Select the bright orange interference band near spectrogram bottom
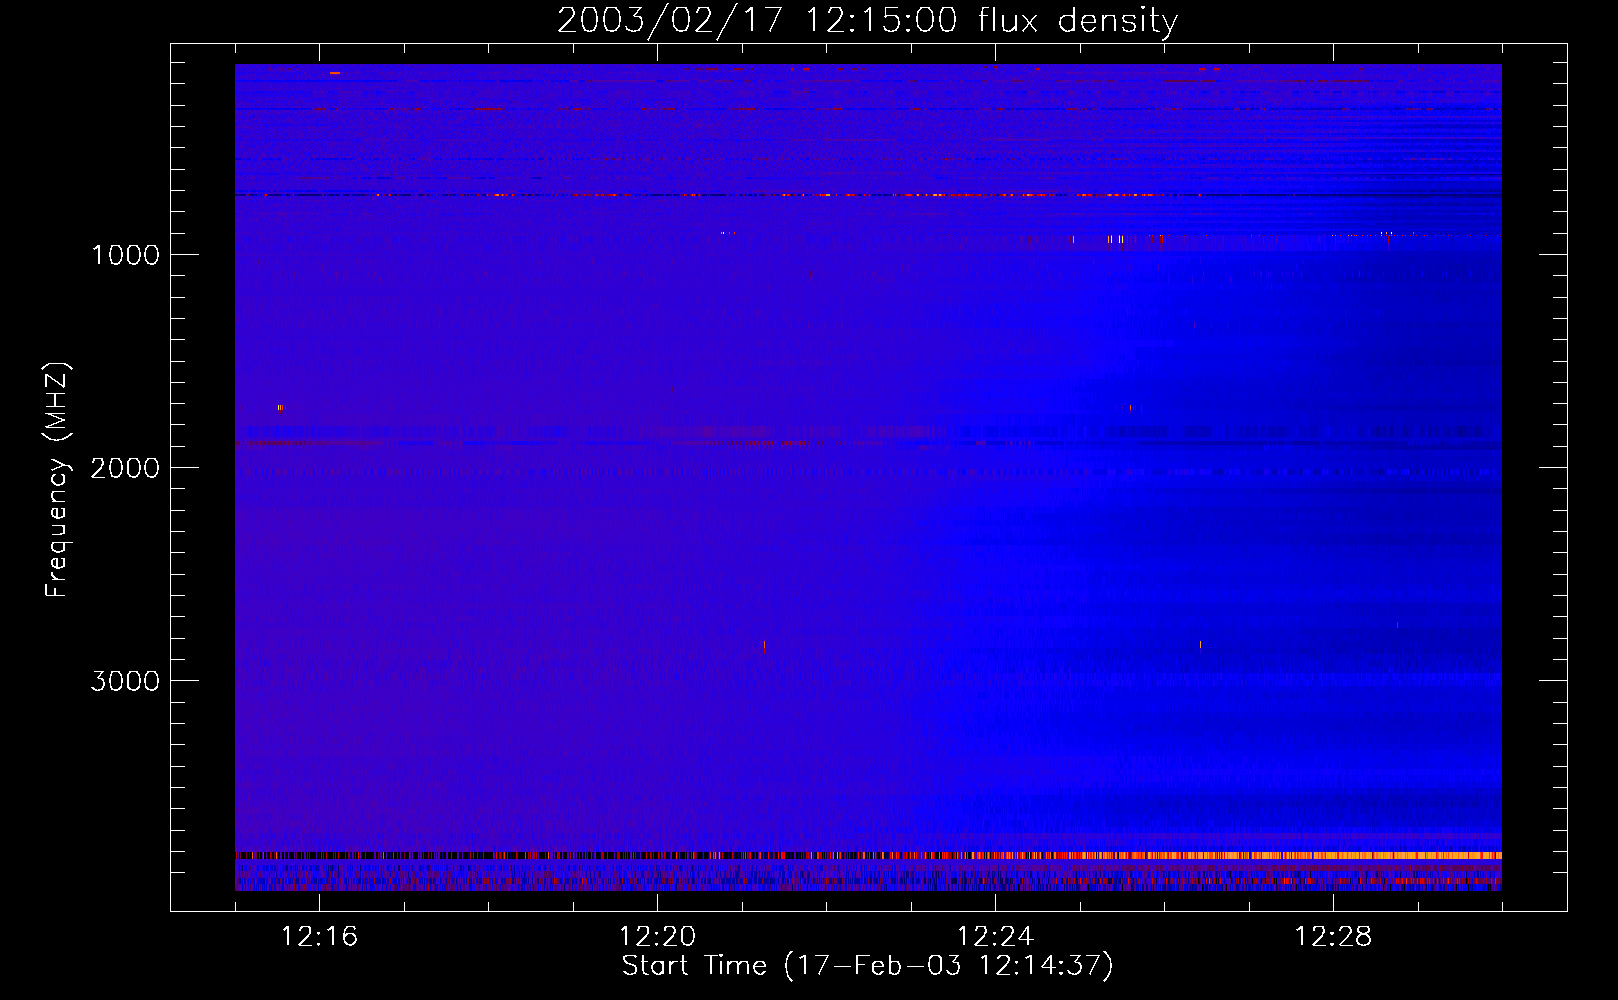Image resolution: width=1618 pixels, height=1000 pixels. (x=868, y=855)
